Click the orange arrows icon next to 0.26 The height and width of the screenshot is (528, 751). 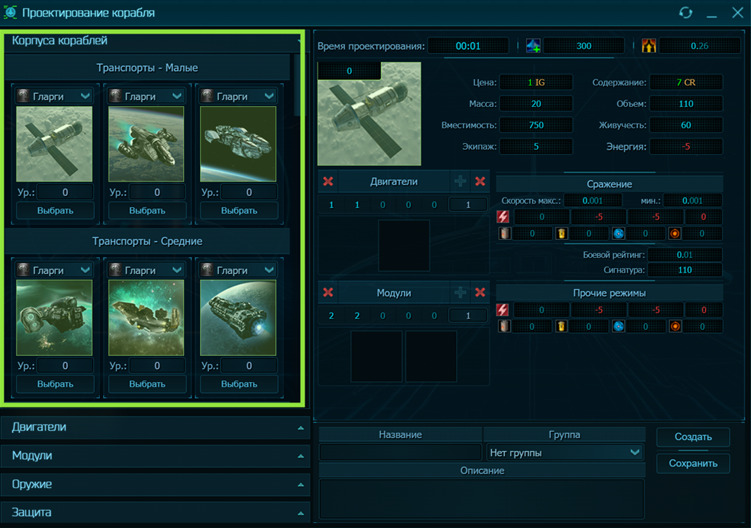(x=648, y=46)
